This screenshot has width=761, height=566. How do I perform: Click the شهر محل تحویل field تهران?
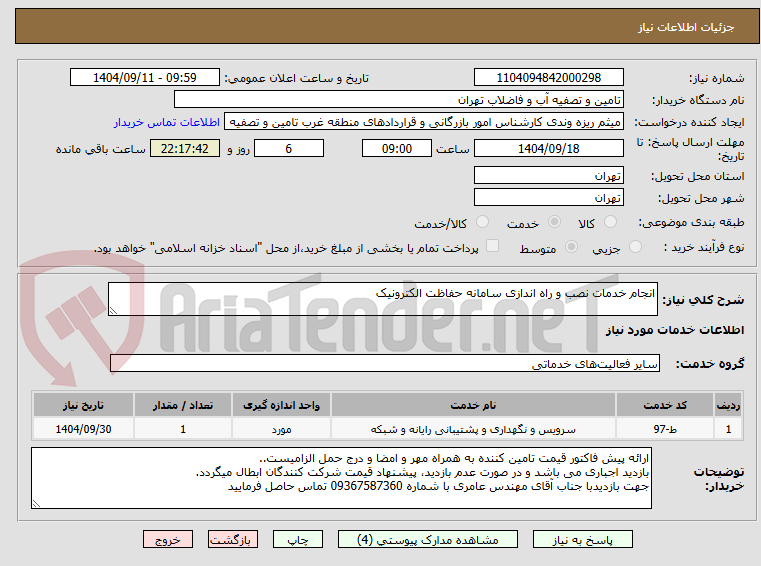point(548,198)
